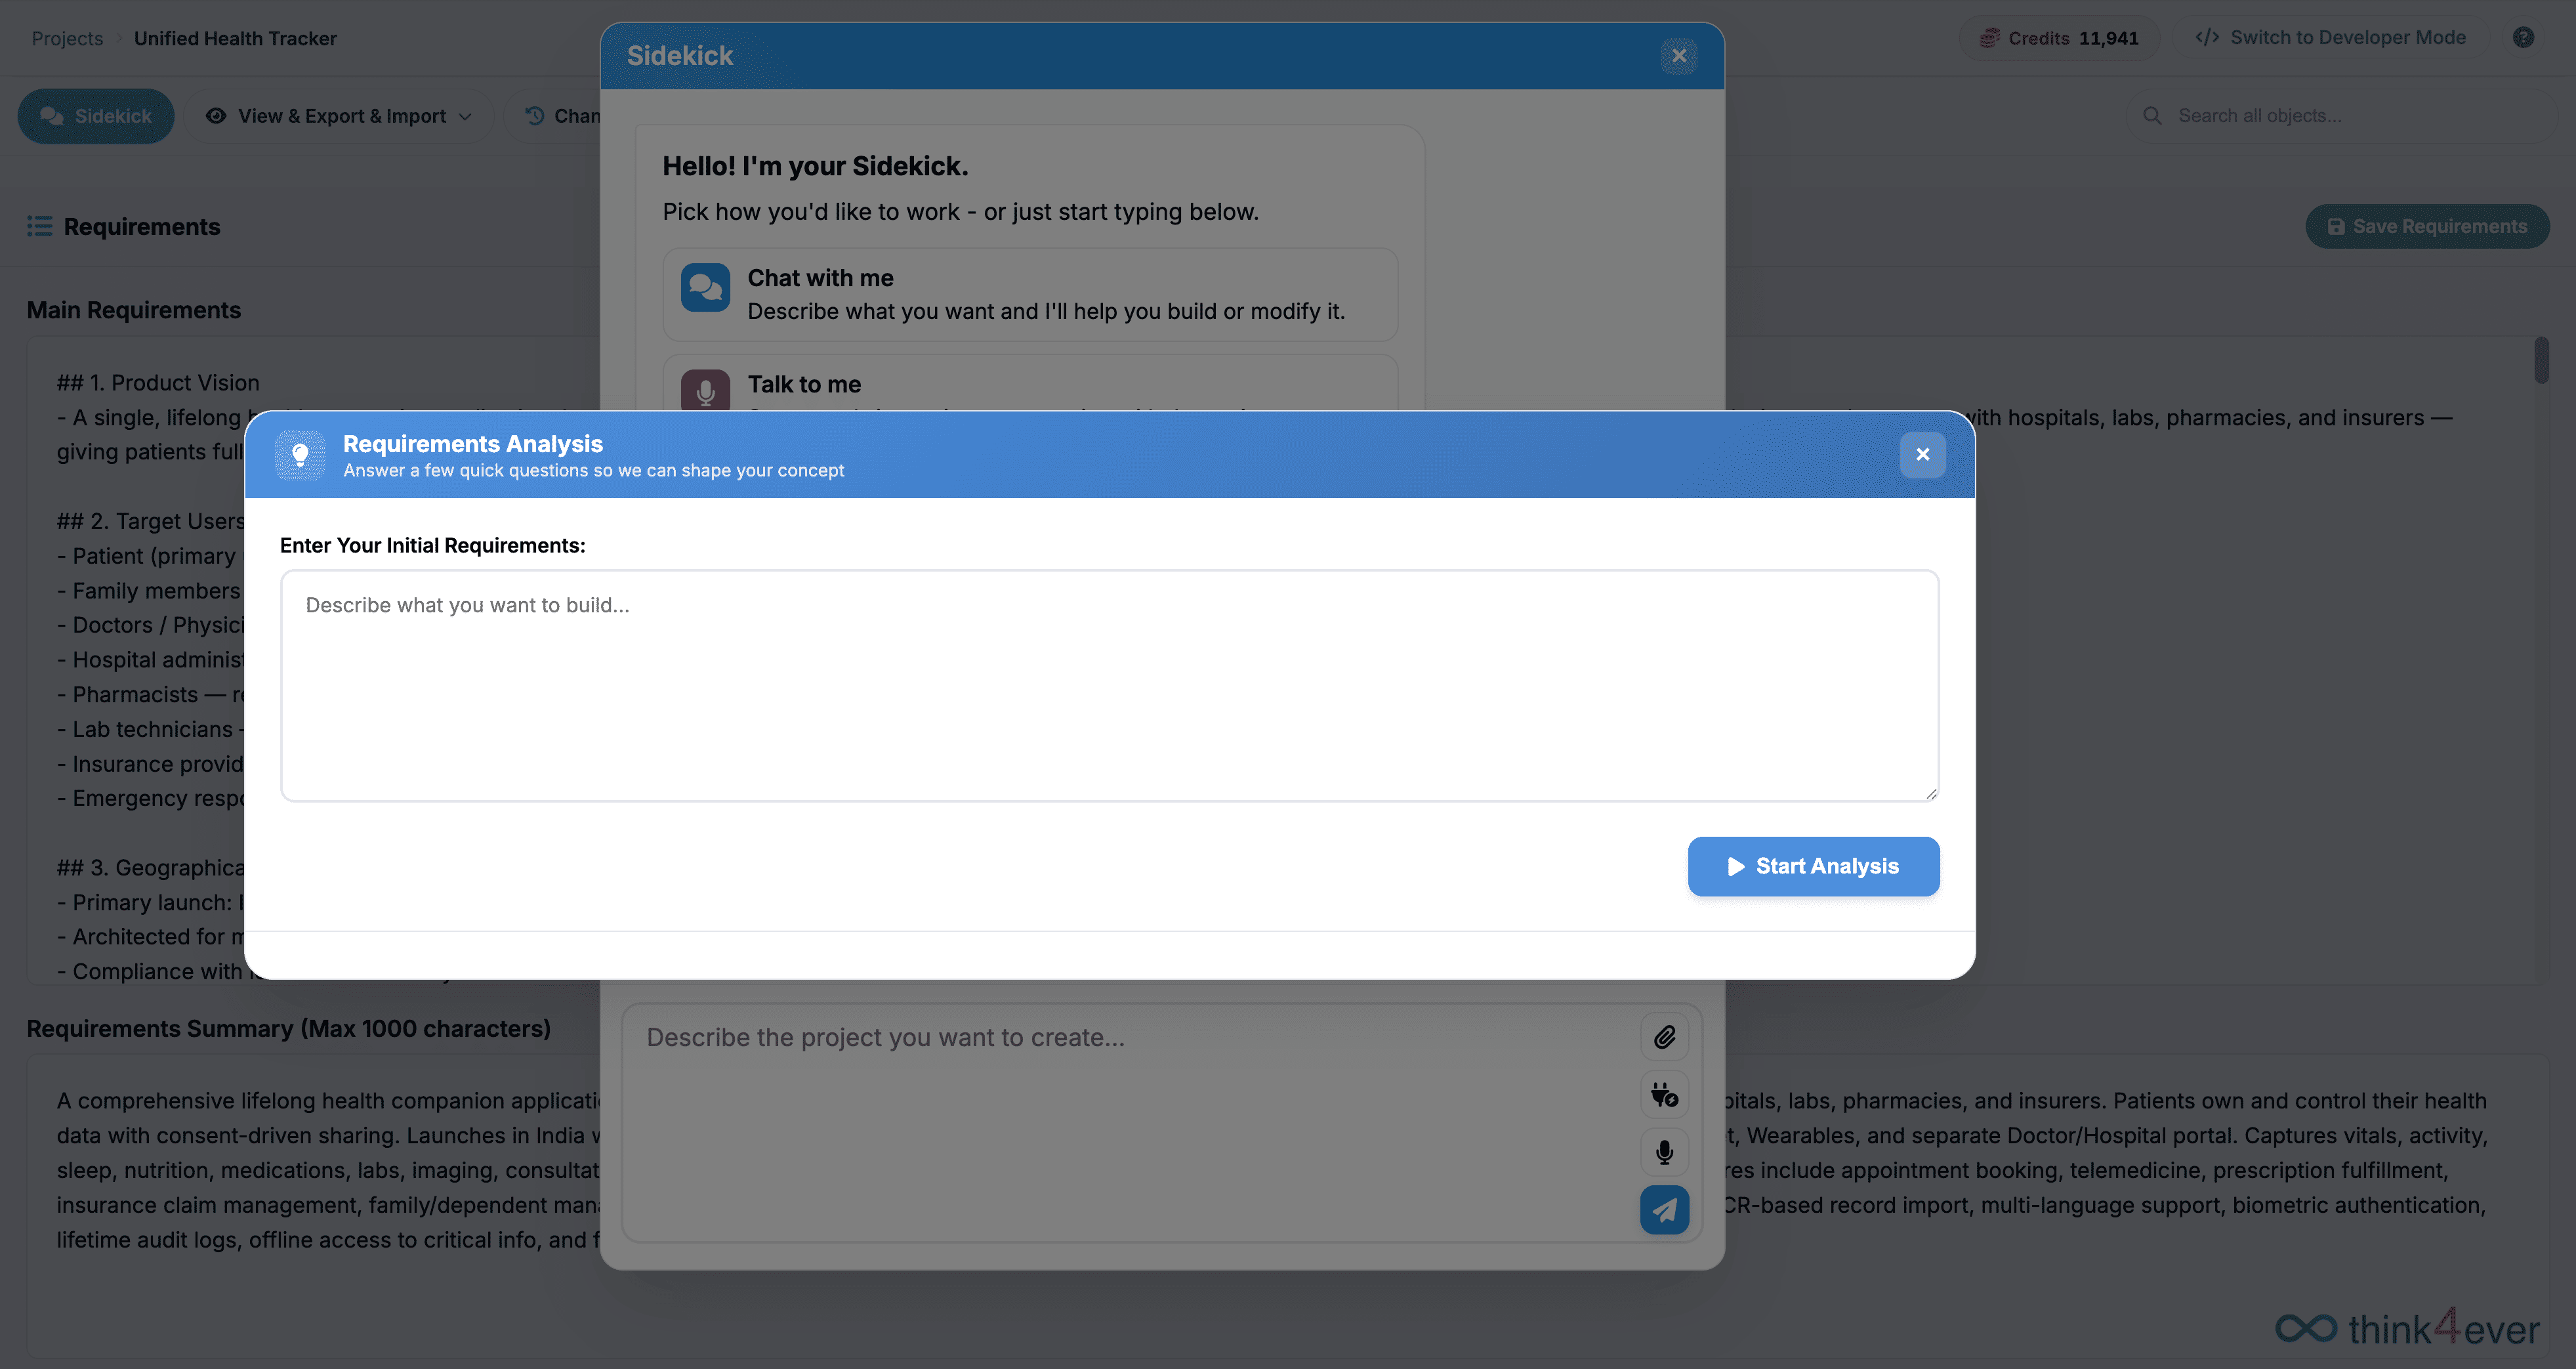This screenshot has width=2576, height=1369.
Task: Focus the Describe what you want to build field
Action: (x=1109, y=686)
